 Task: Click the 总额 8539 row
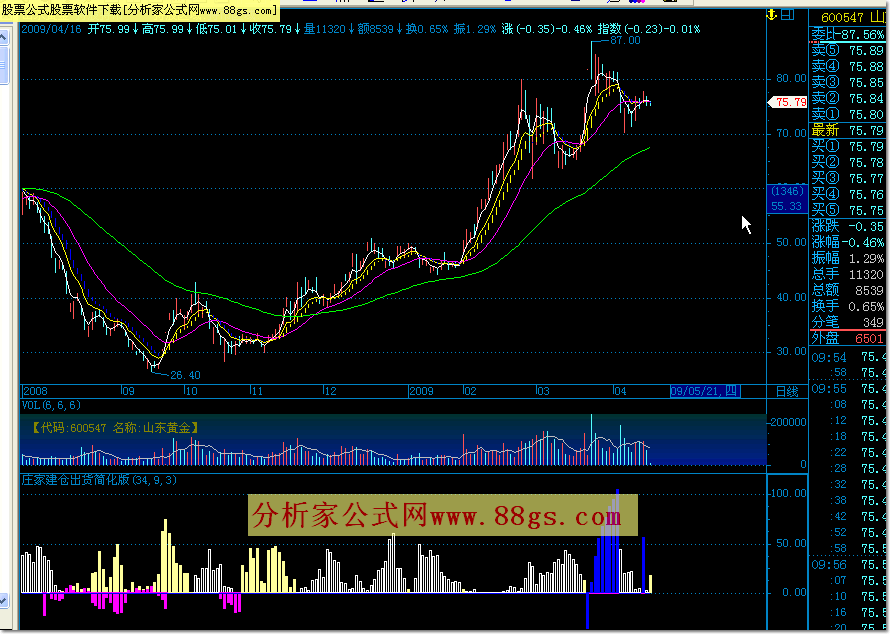(x=847, y=290)
